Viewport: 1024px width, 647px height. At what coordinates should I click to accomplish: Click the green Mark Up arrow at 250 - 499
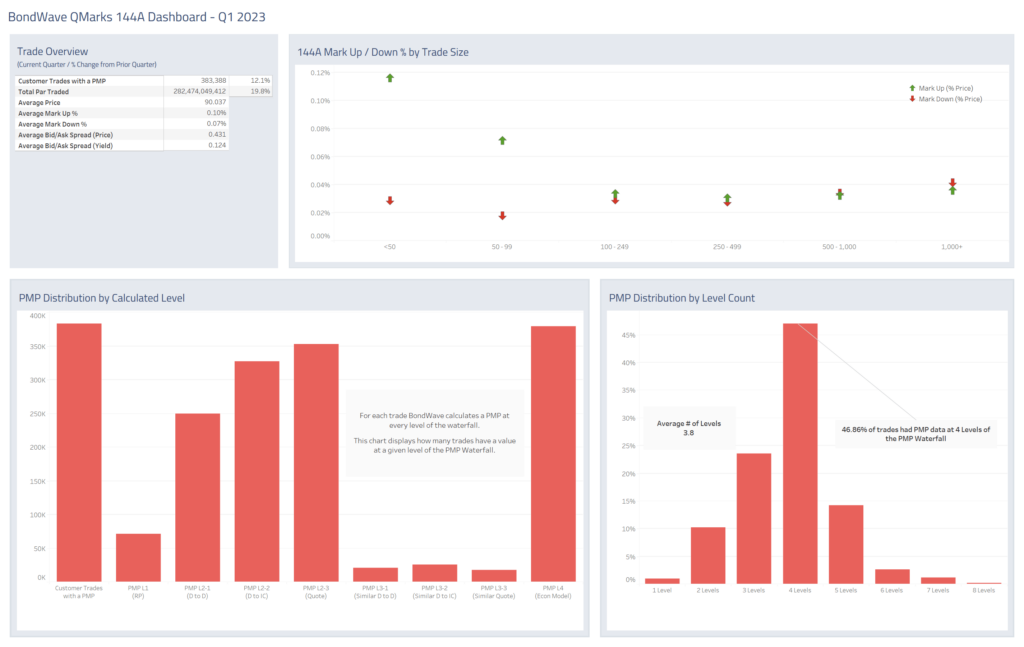click(727, 197)
